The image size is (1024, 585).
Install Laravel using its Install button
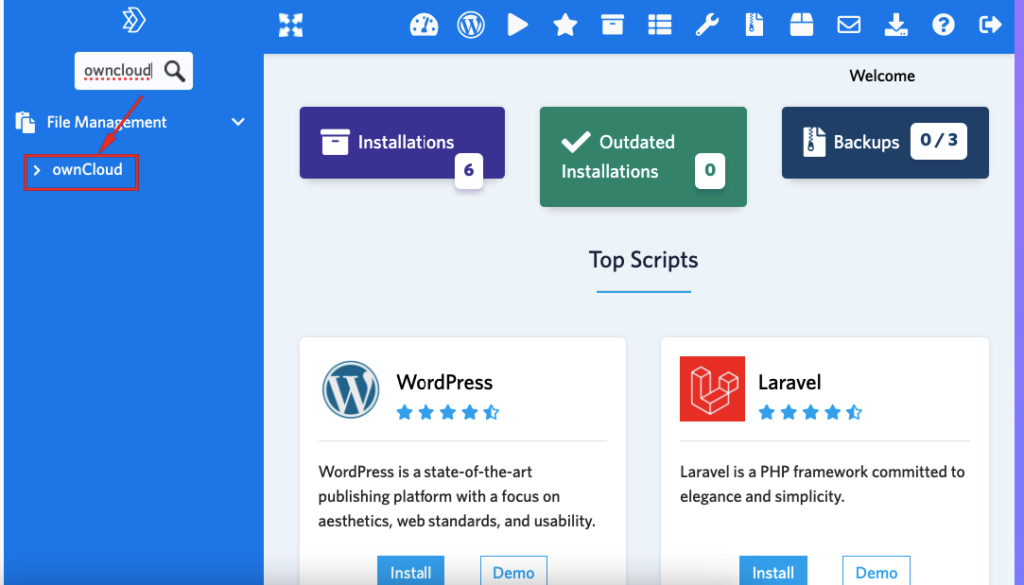[773, 572]
